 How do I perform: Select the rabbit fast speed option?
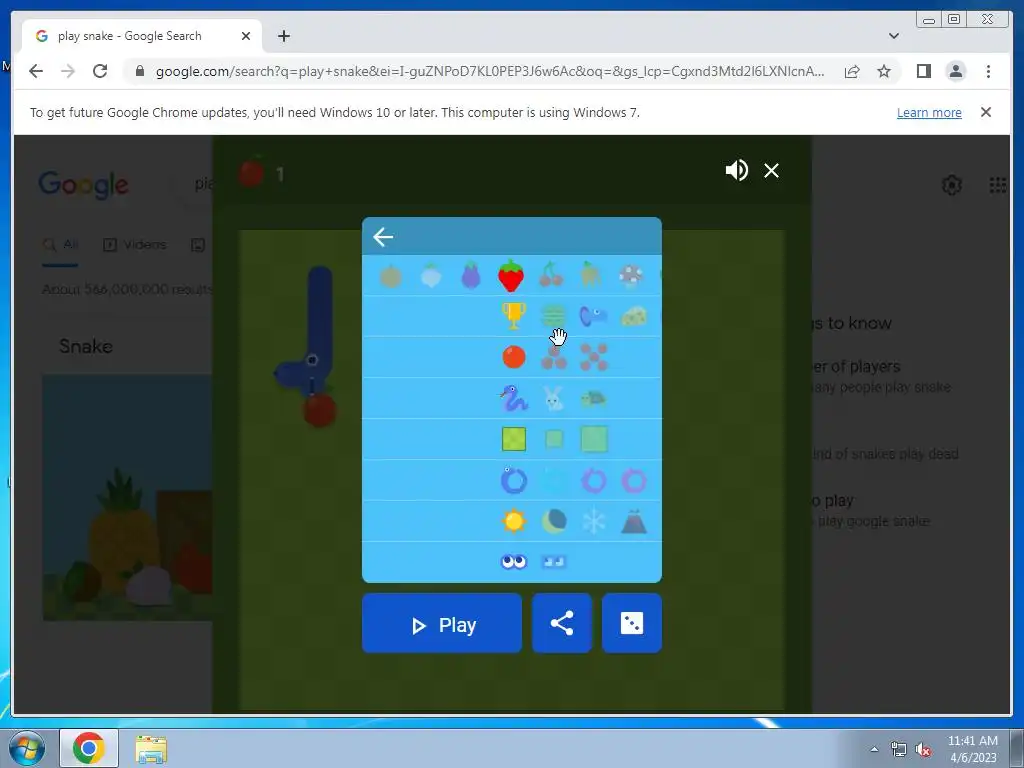553,398
